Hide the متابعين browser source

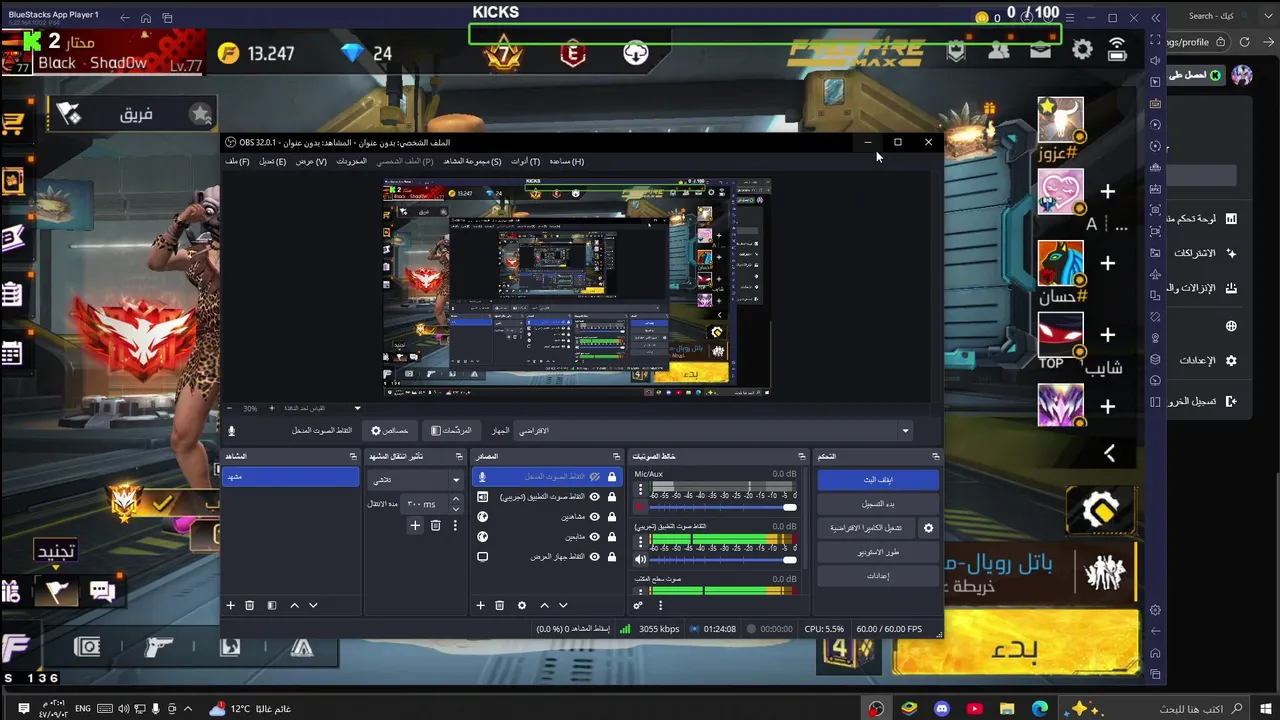point(595,537)
